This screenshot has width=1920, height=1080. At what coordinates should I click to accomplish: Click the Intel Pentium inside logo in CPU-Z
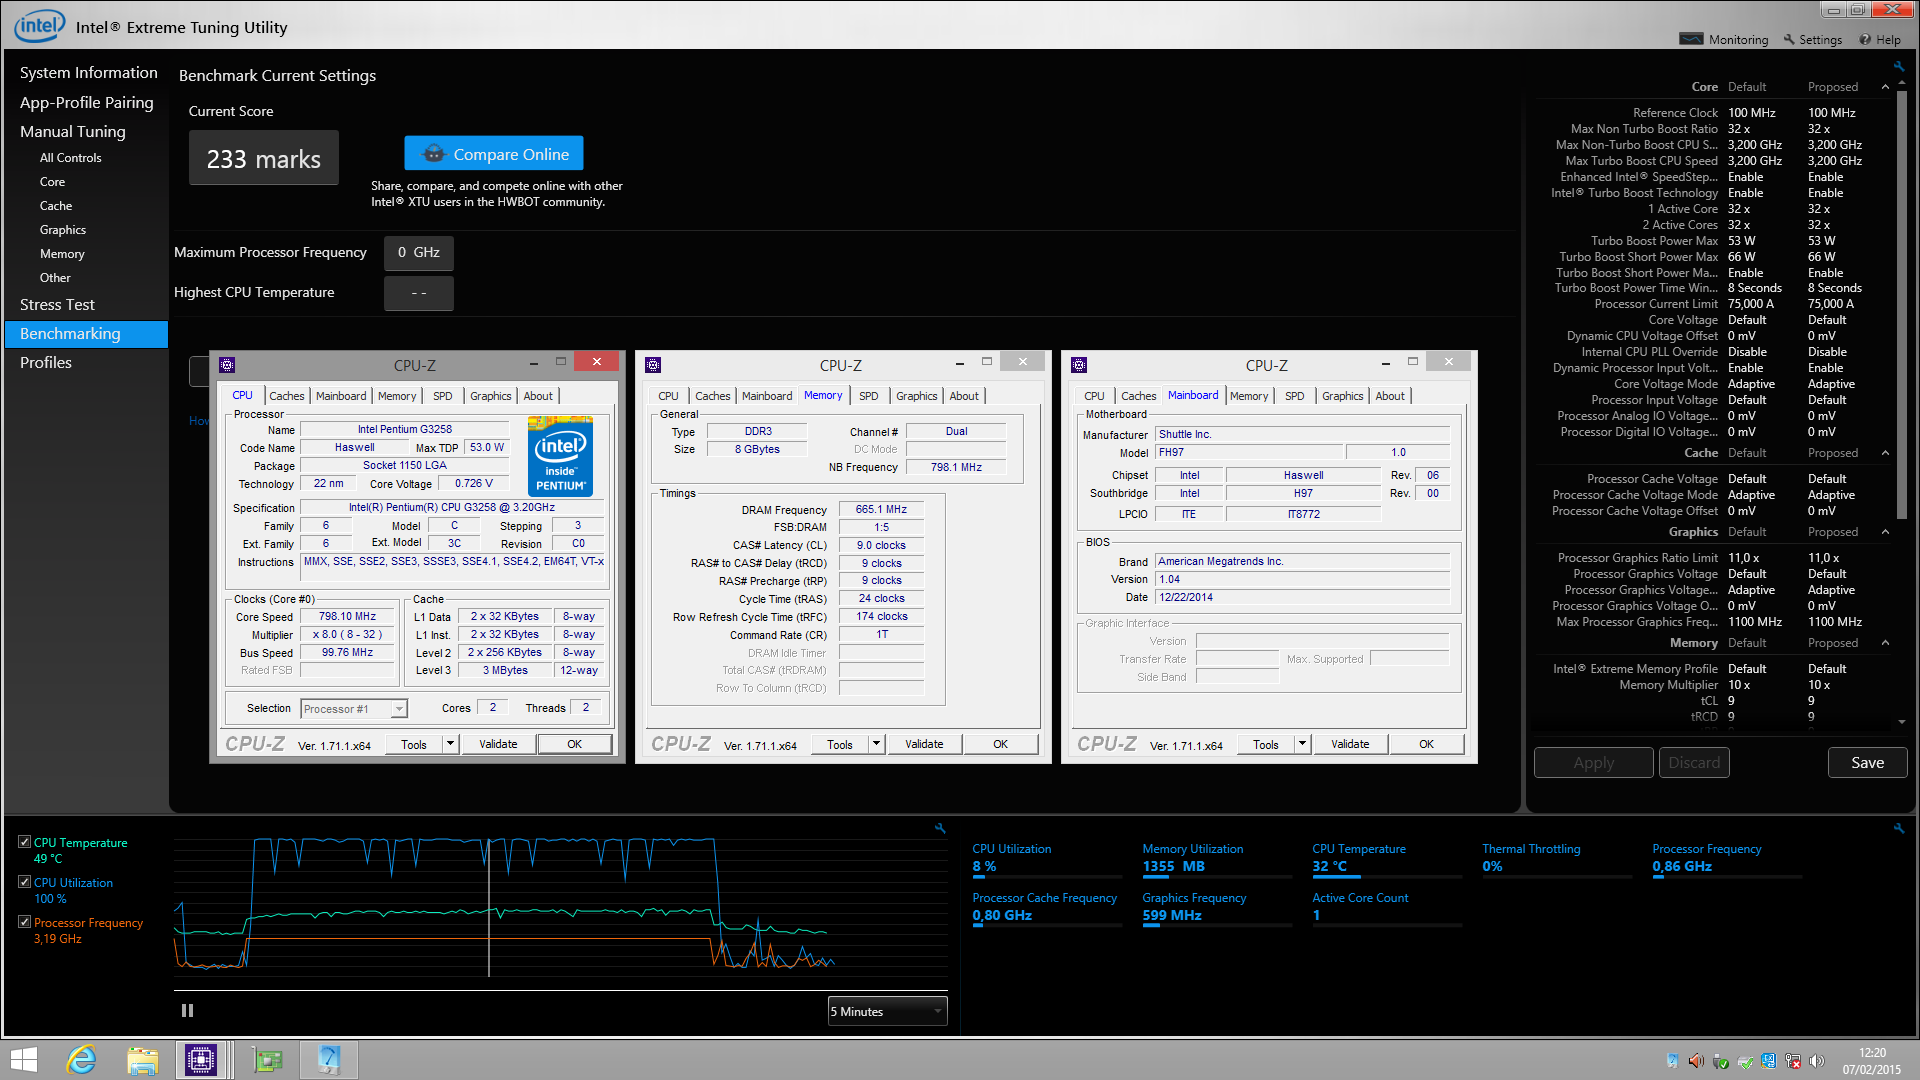point(560,456)
